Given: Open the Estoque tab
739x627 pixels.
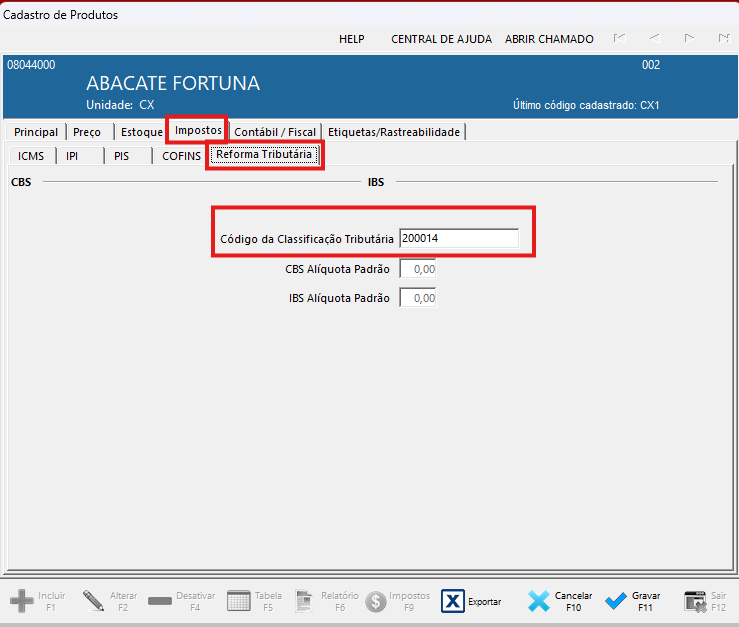Looking at the screenshot, I should (141, 132).
